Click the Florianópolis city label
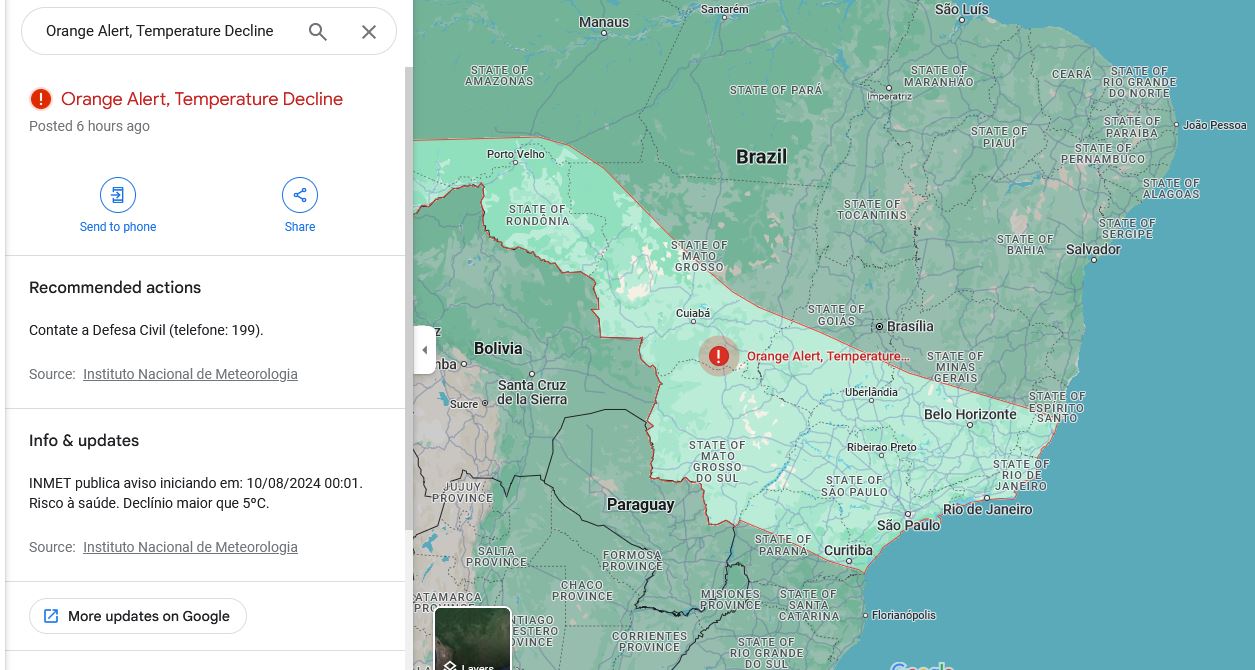Viewport: 1255px width, 670px height. coord(904,615)
